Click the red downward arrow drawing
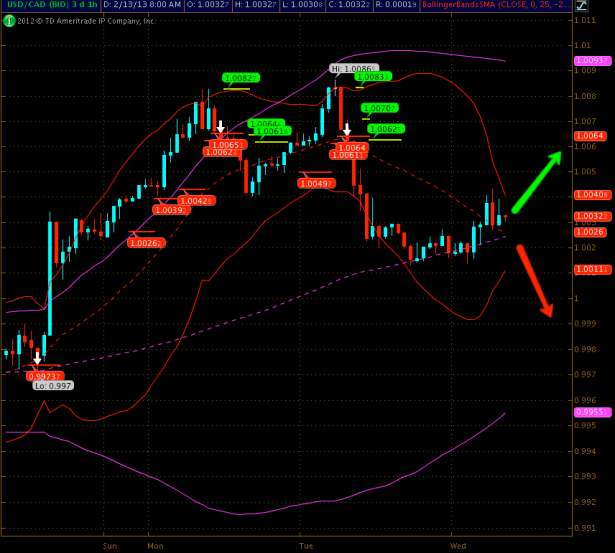615x553 pixels. tap(535, 281)
